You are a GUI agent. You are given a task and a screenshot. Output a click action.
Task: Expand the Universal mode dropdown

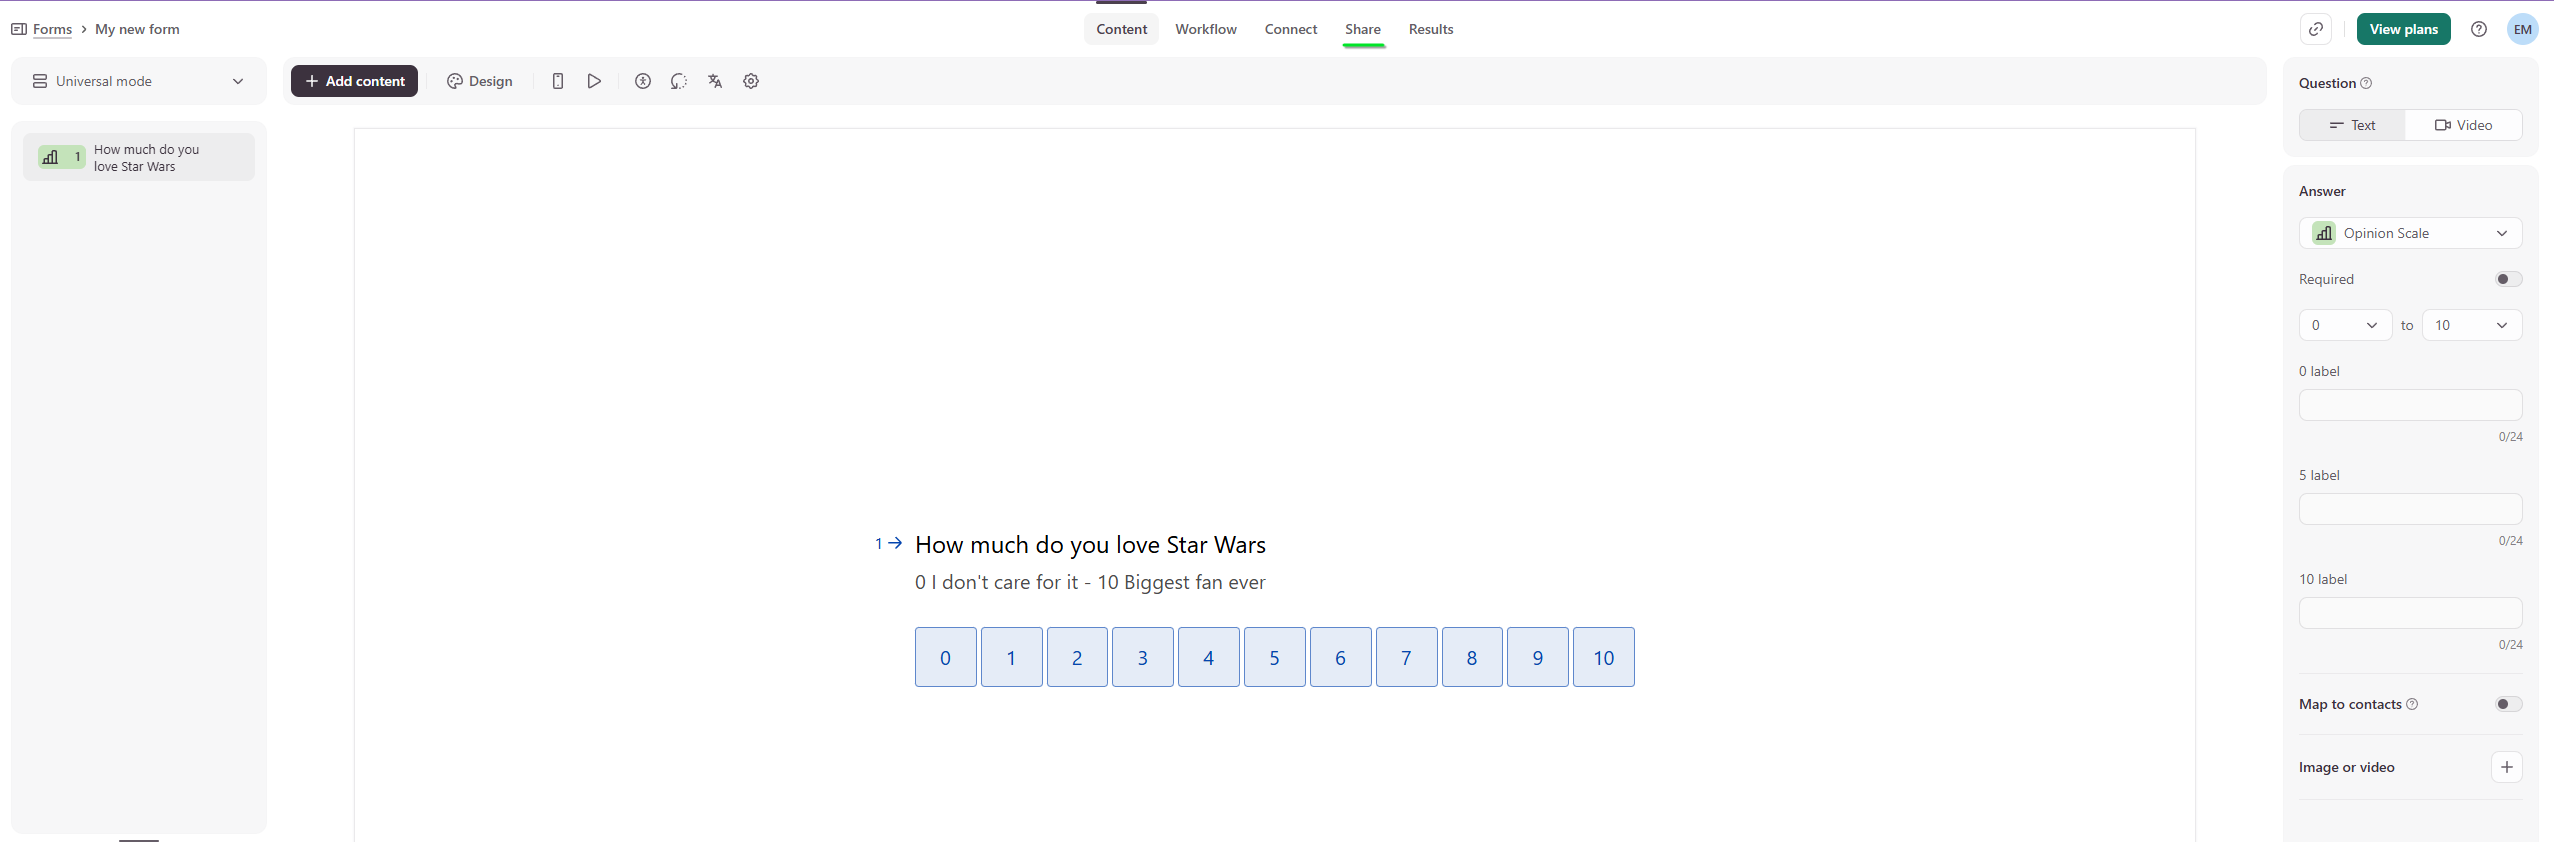pyautogui.click(x=139, y=81)
